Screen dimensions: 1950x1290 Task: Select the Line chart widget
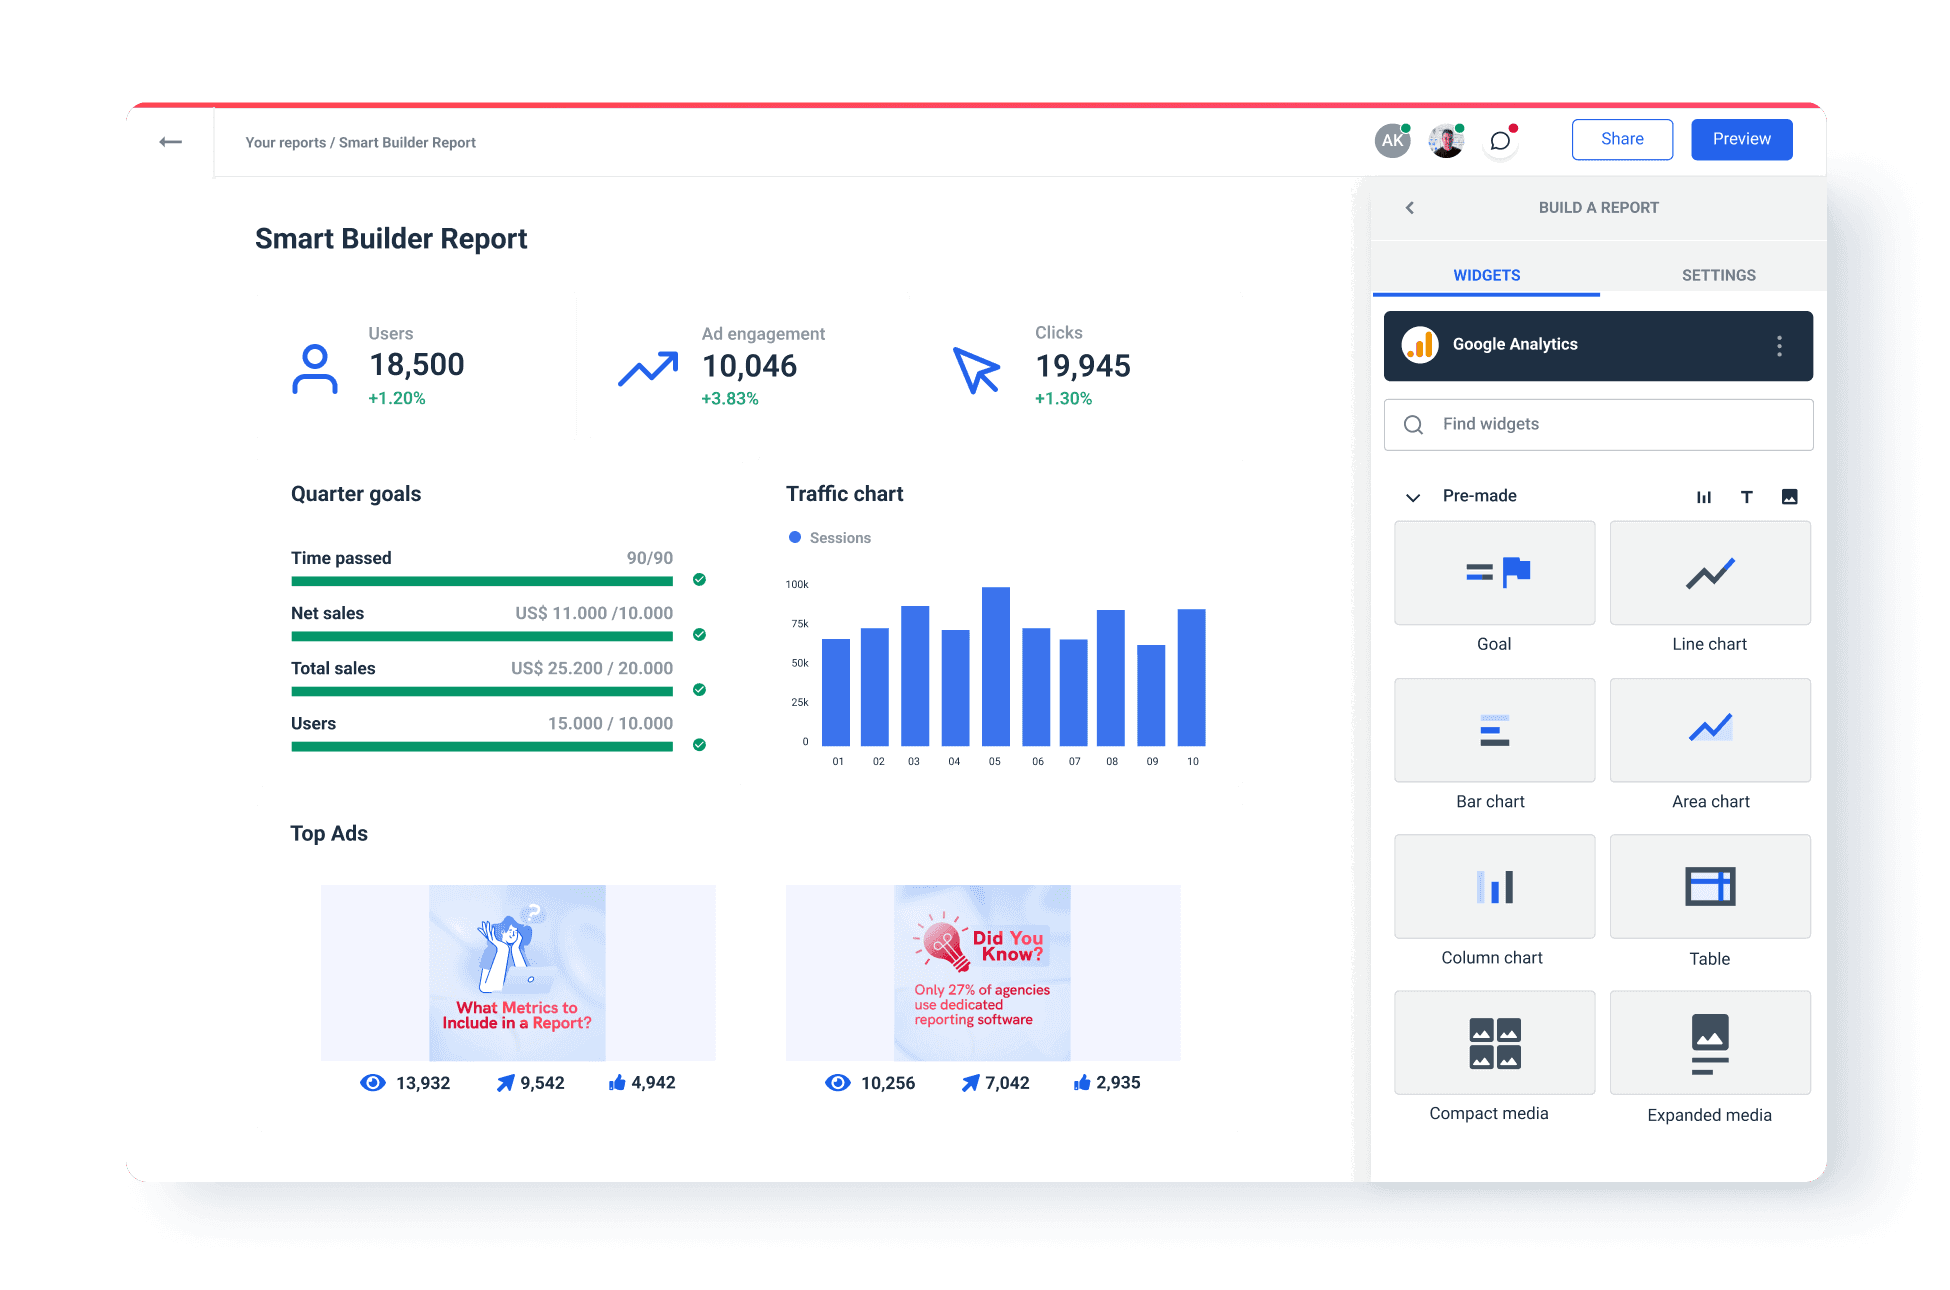click(1709, 573)
